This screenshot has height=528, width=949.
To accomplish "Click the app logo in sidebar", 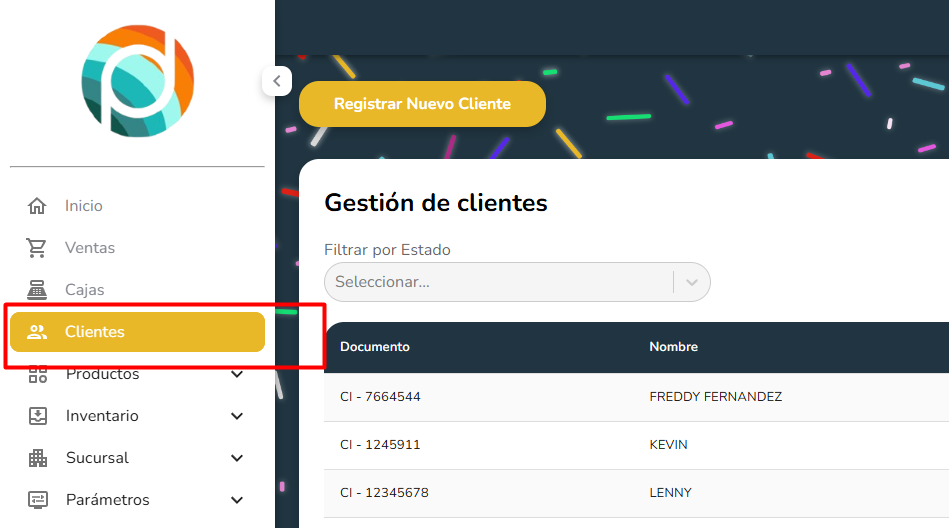I will (137, 82).
